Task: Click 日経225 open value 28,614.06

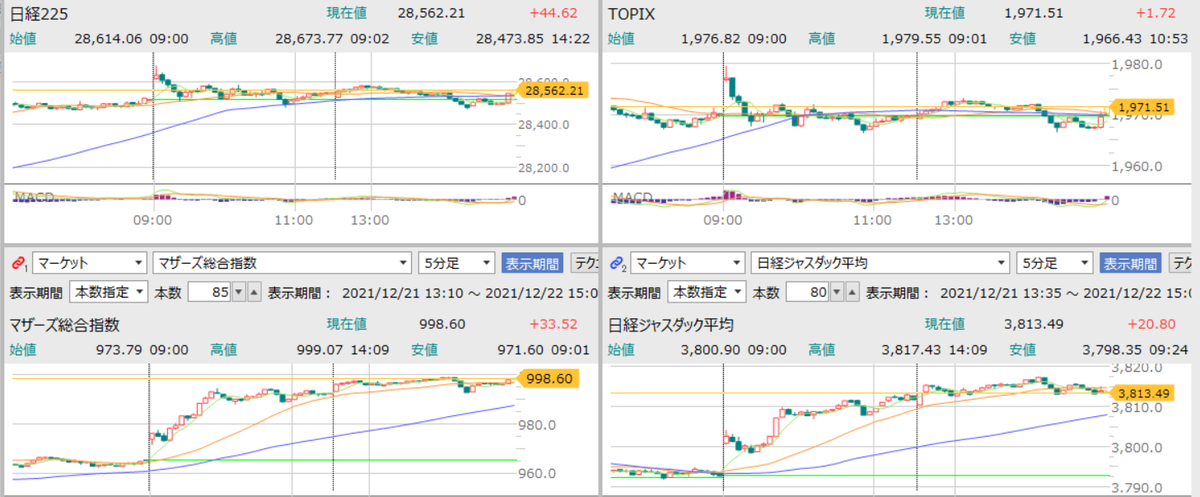Action: 109,39
